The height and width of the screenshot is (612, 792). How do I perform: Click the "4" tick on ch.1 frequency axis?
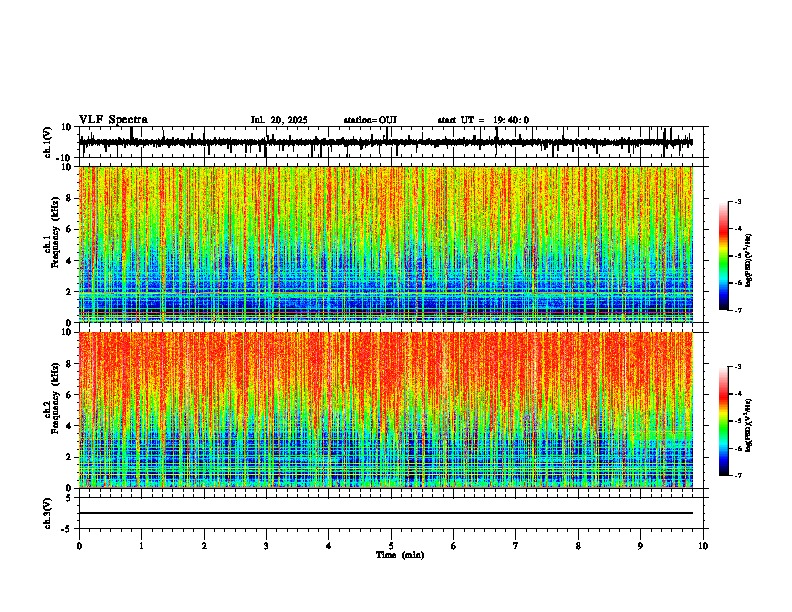(x=70, y=261)
